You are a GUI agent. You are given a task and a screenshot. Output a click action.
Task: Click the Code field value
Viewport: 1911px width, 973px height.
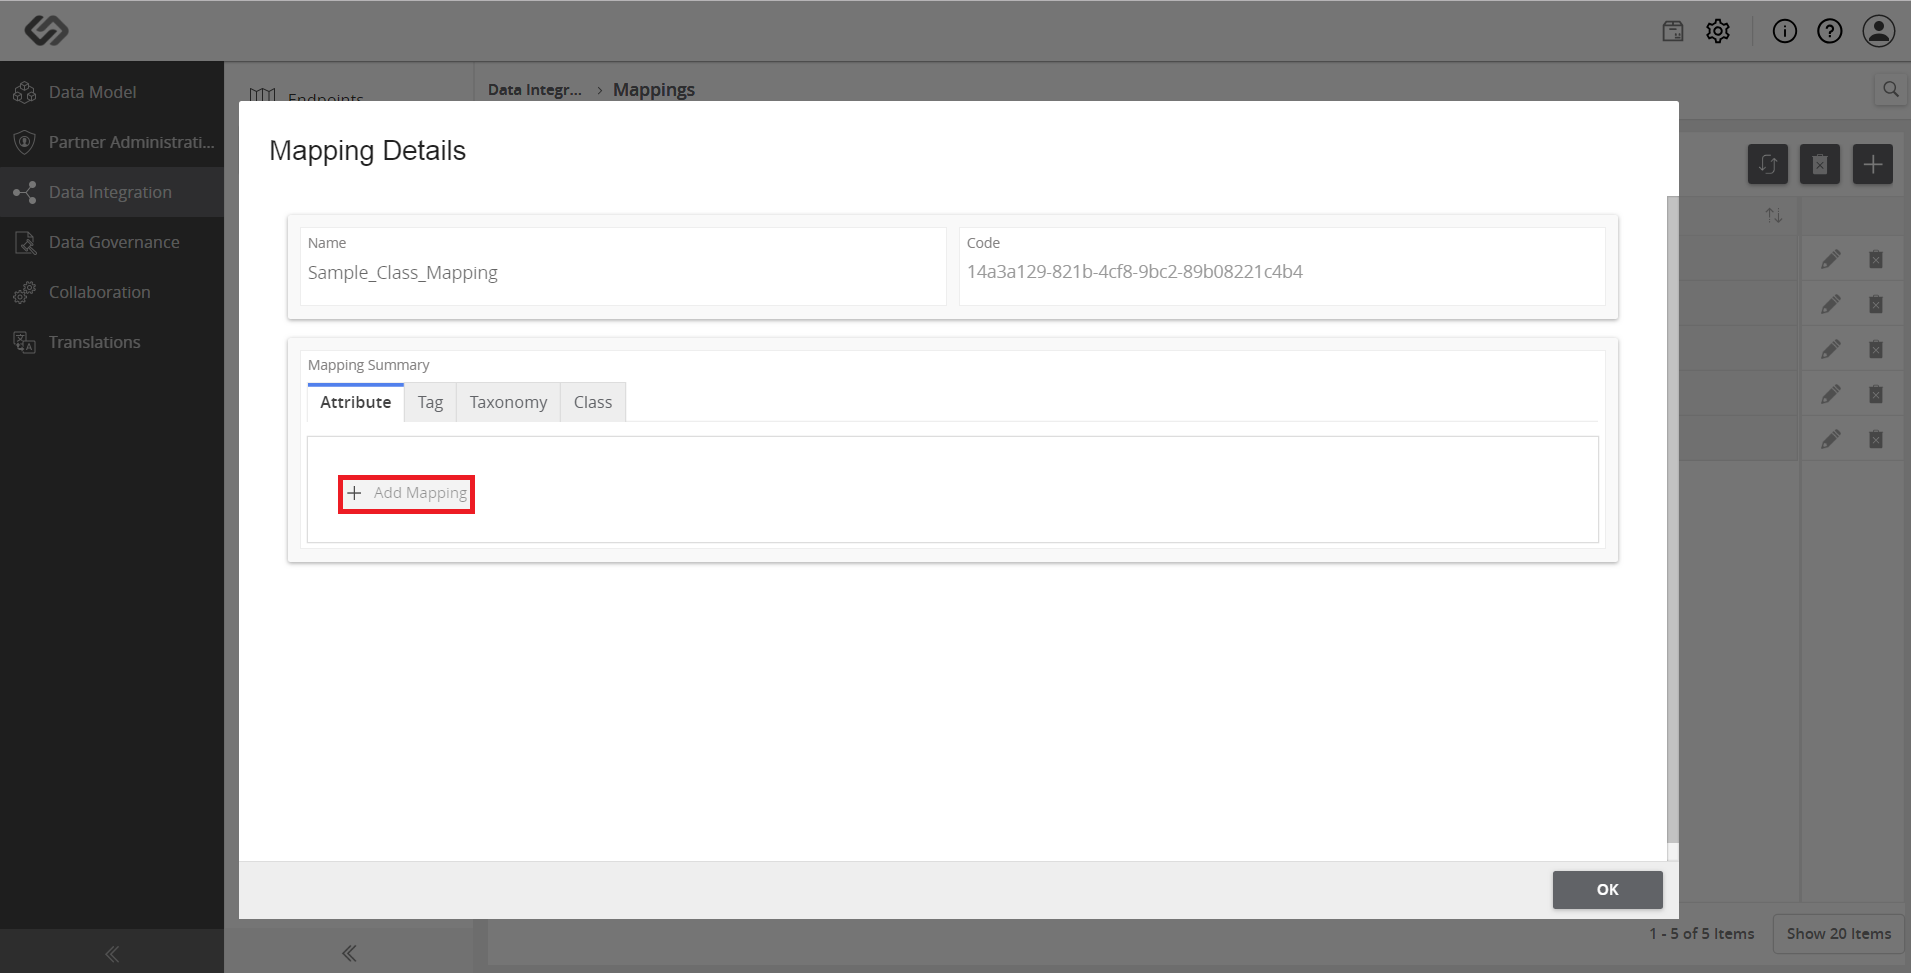tap(1134, 272)
